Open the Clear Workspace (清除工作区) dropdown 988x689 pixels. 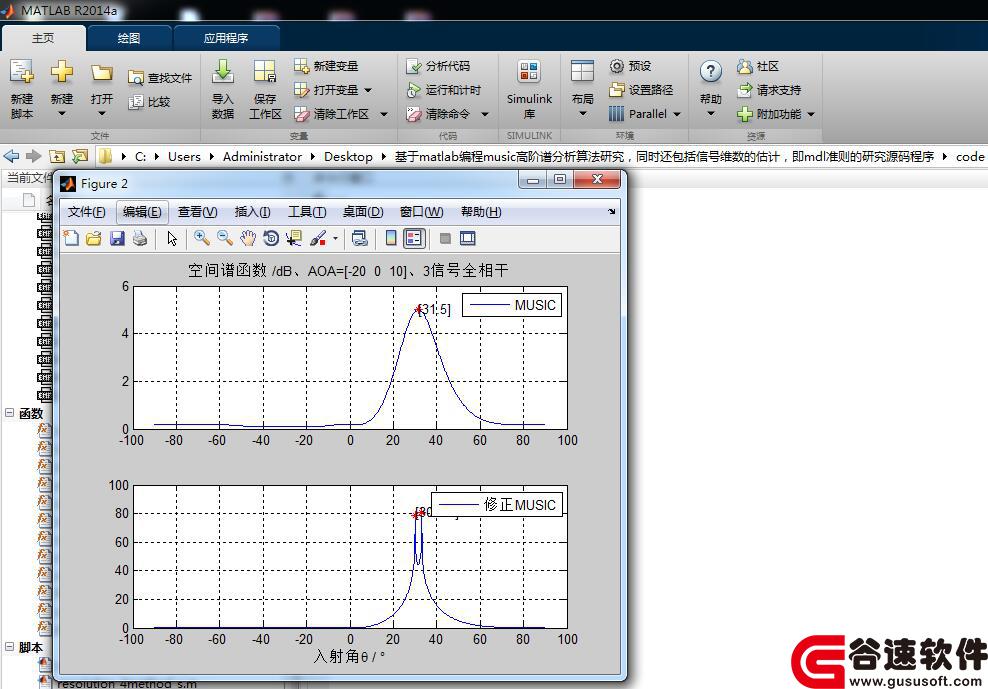(x=384, y=114)
